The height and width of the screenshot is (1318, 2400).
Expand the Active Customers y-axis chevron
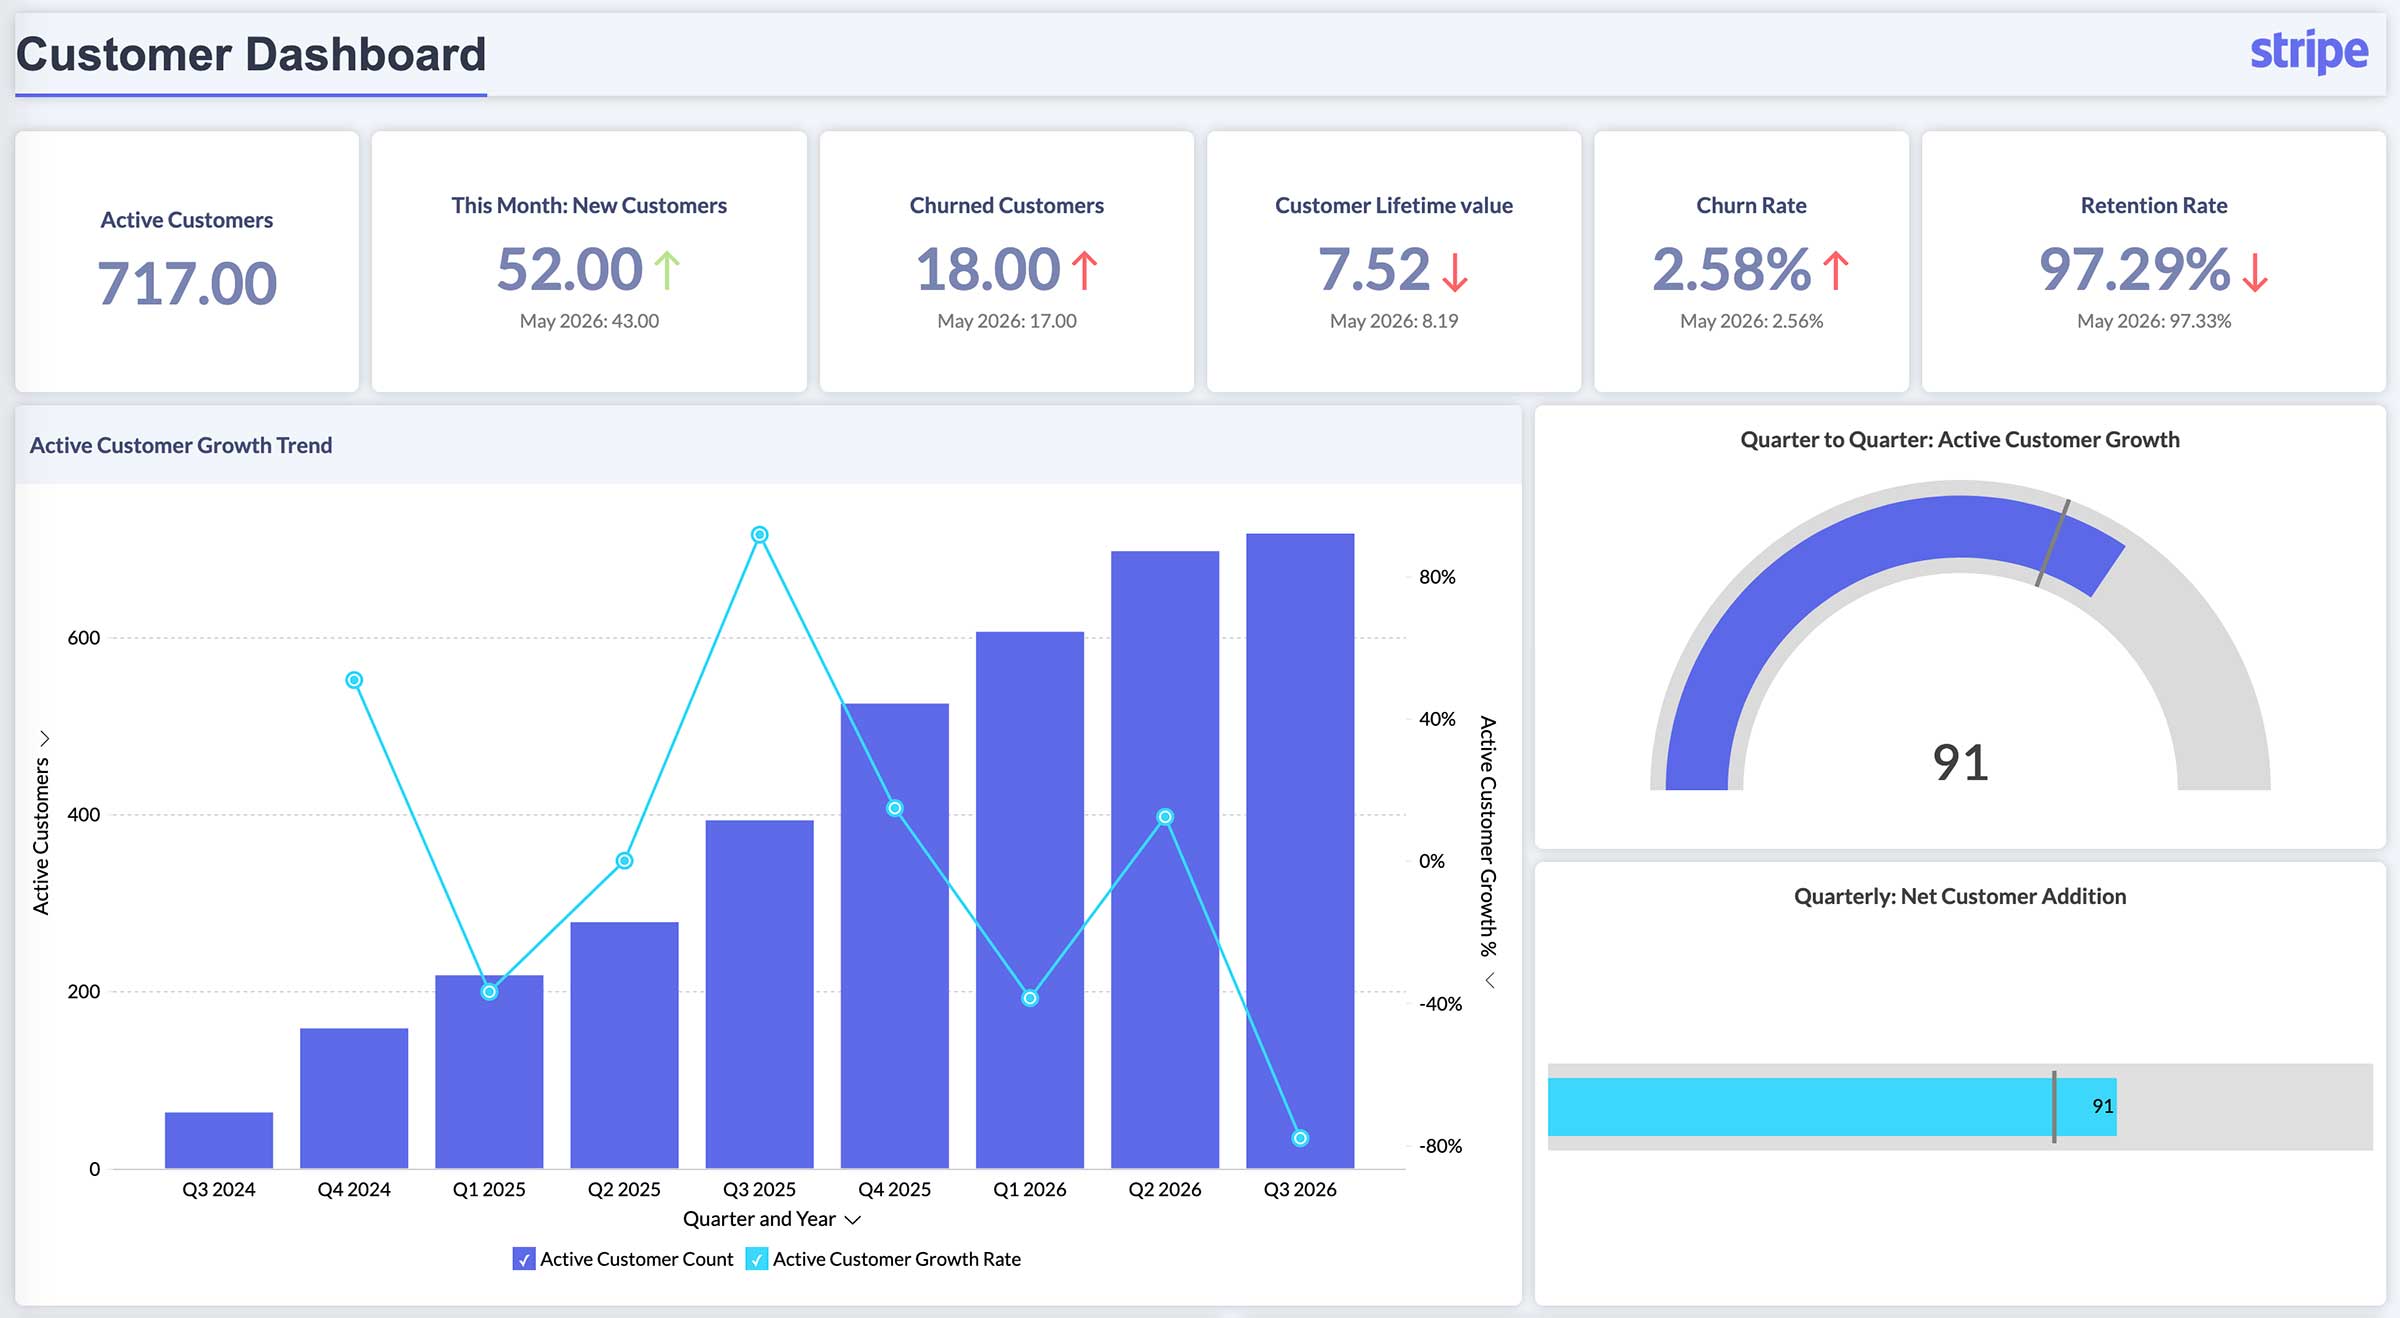[x=44, y=738]
